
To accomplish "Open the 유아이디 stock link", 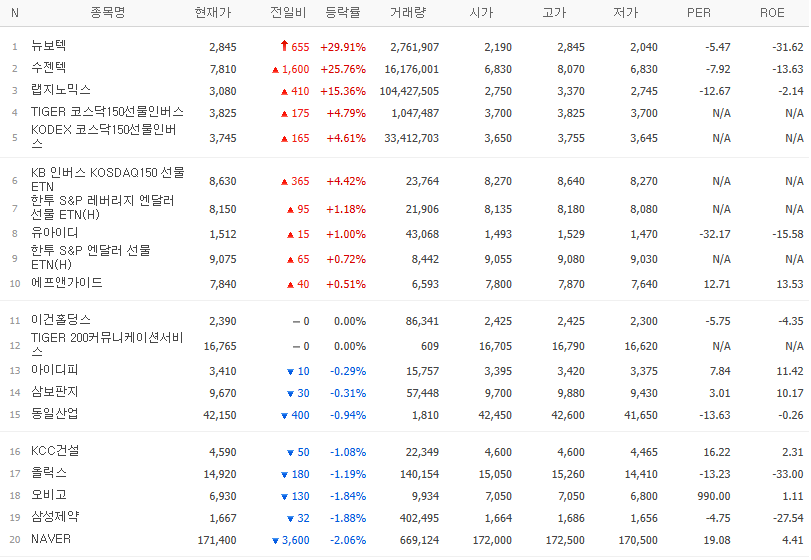I will pyautogui.click(x=54, y=233).
